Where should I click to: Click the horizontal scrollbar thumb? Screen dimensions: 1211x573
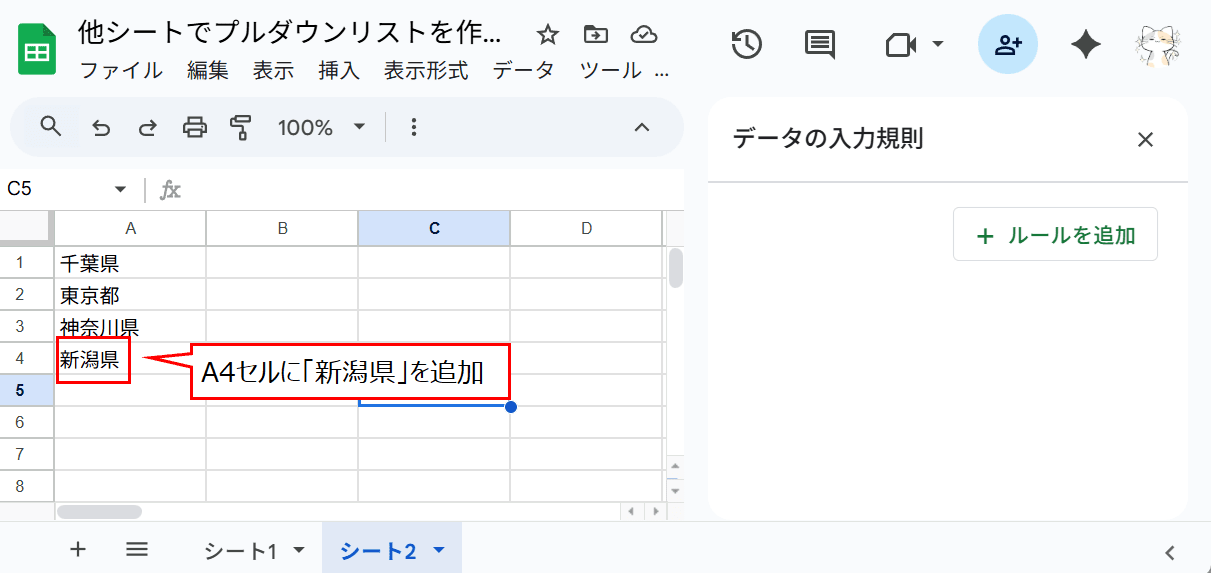click(99, 512)
